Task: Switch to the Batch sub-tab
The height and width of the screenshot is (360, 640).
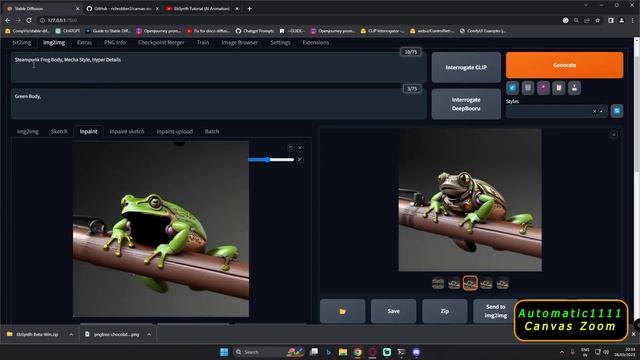Action: coord(212,131)
